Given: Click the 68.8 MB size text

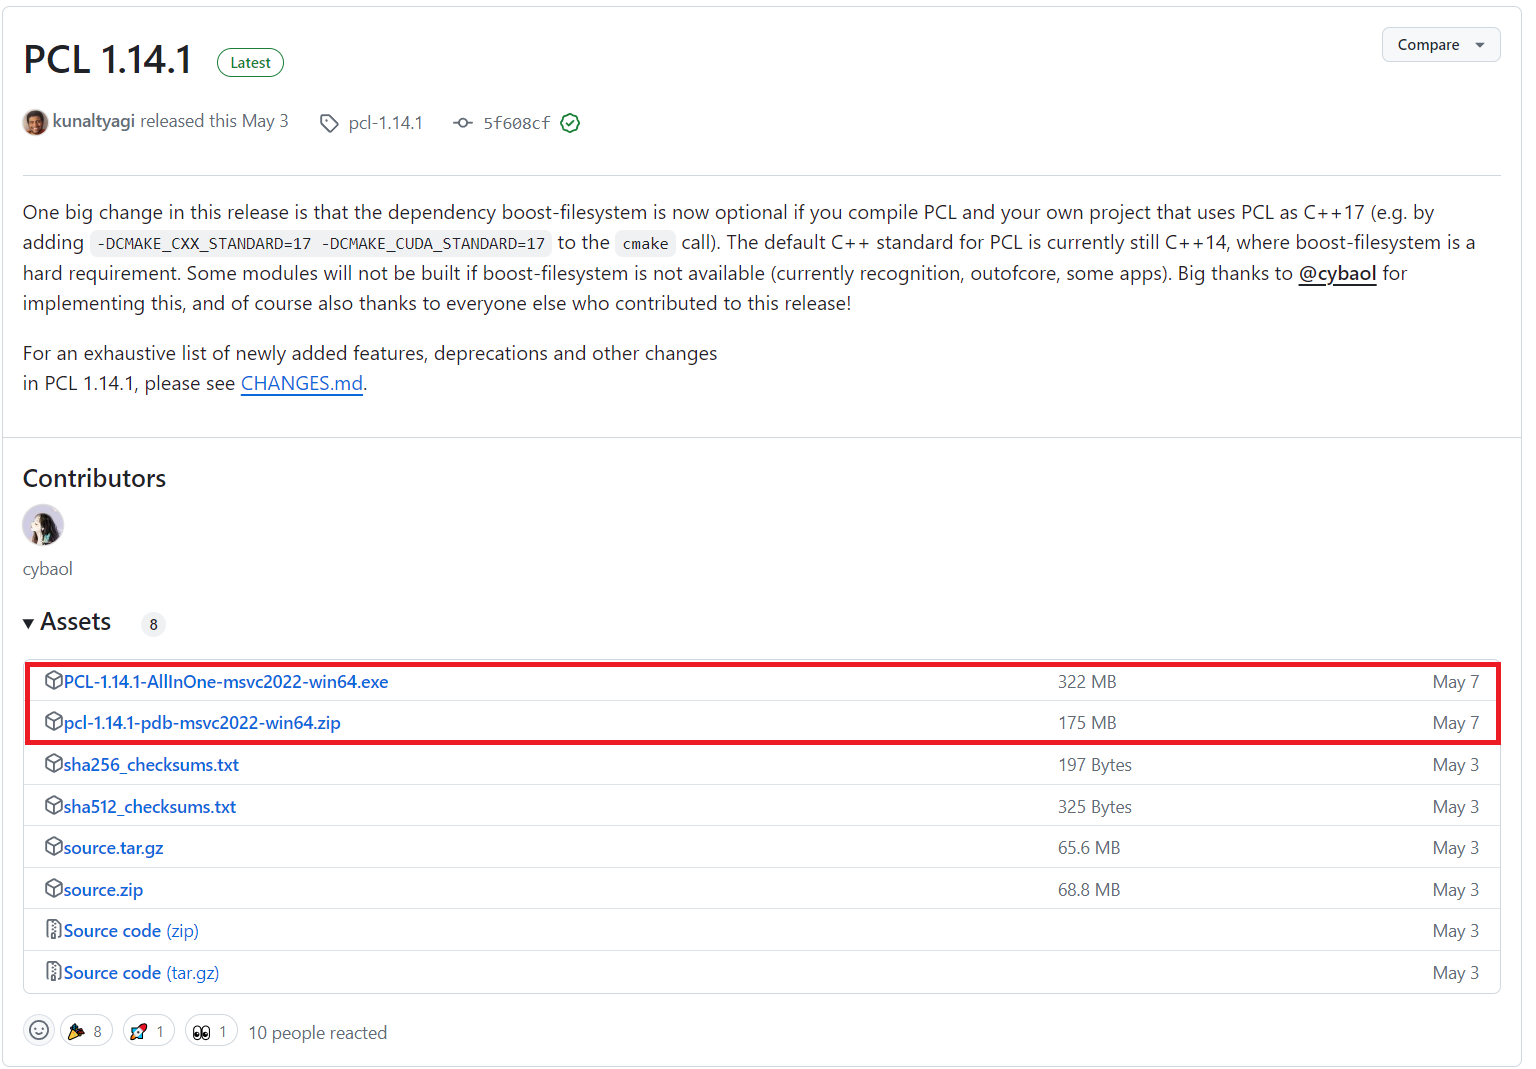Looking at the screenshot, I should [1089, 890].
